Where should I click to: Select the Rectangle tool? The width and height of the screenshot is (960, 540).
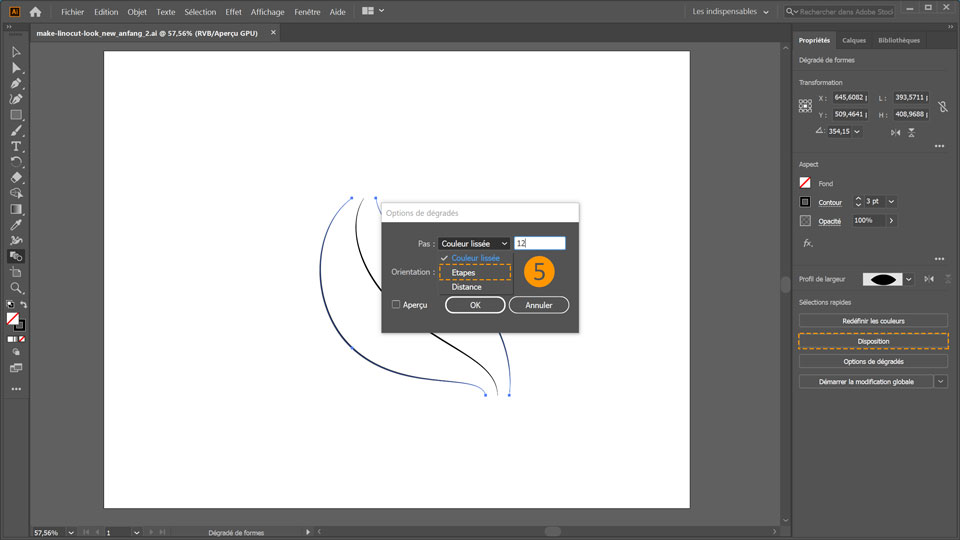(x=16, y=115)
